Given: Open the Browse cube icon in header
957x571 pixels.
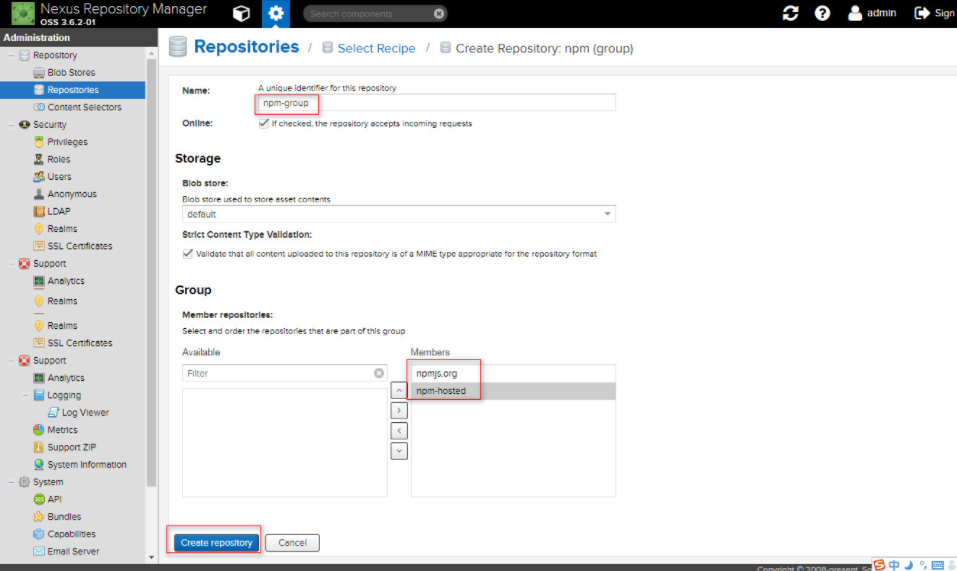Looking at the screenshot, I should point(241,13).
